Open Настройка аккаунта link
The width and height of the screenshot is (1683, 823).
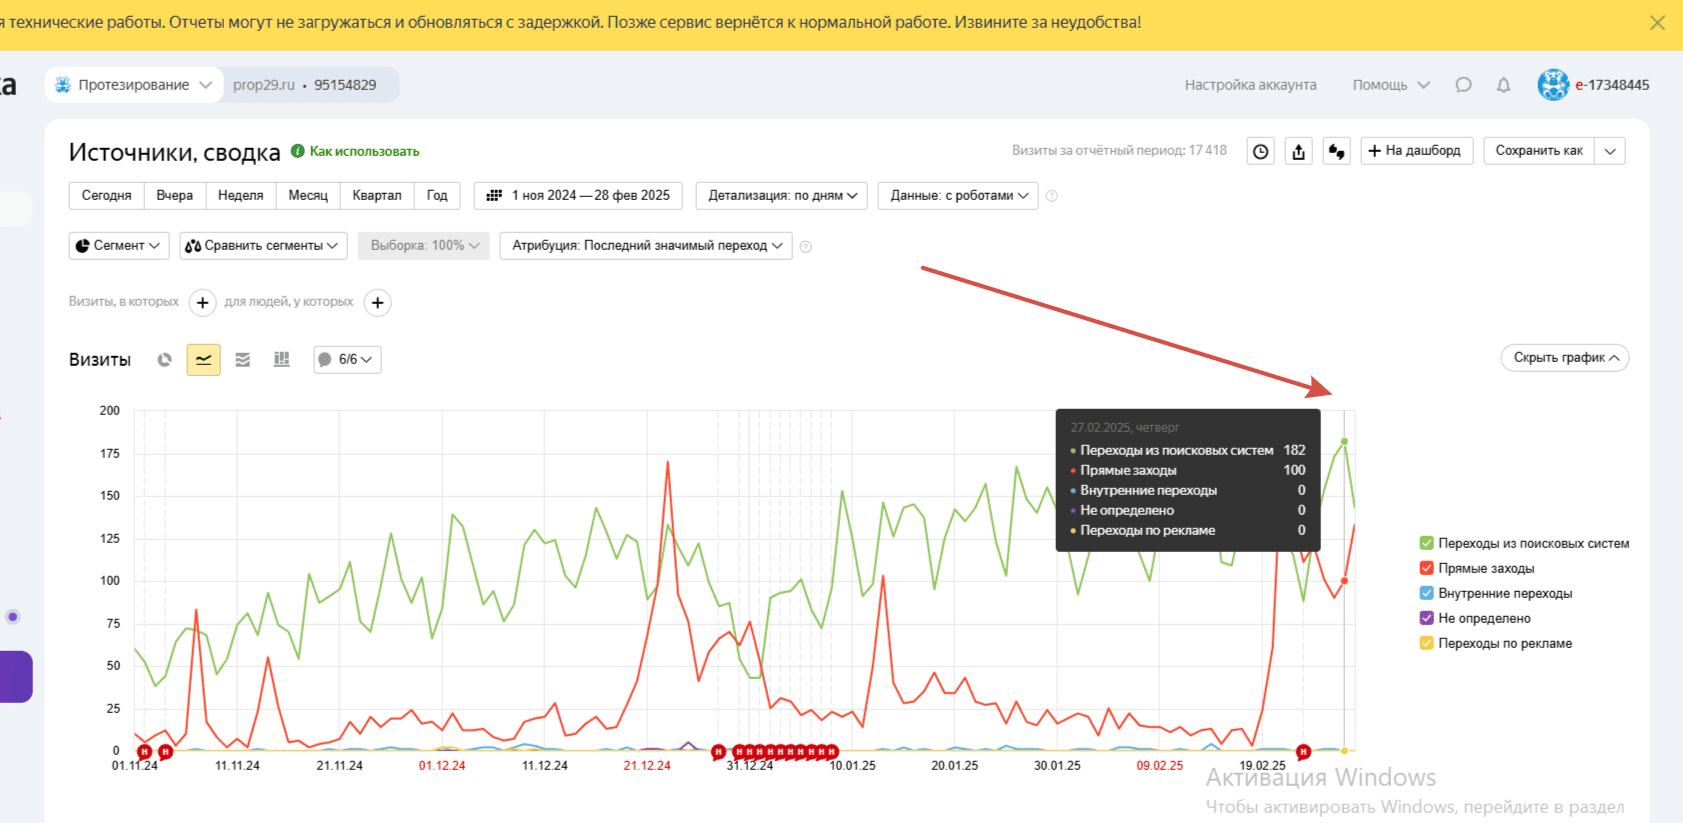click(1250, 85)
